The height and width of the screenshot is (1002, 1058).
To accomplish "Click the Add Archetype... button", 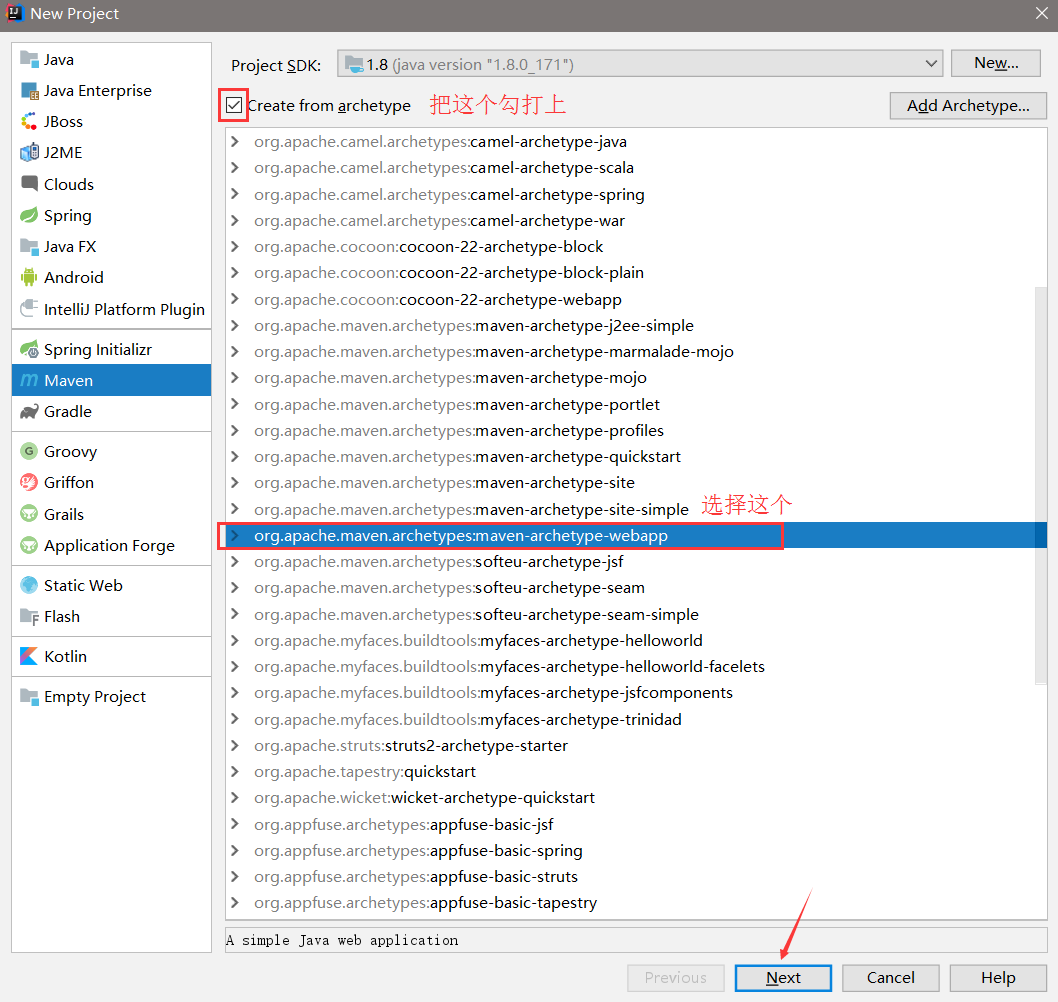I will (968, 106).
